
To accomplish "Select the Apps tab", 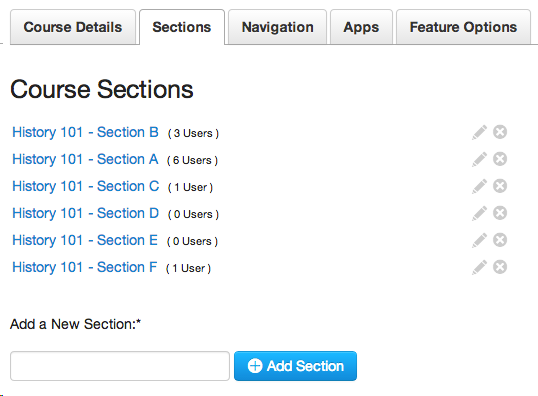I will (x=361, y=27).
